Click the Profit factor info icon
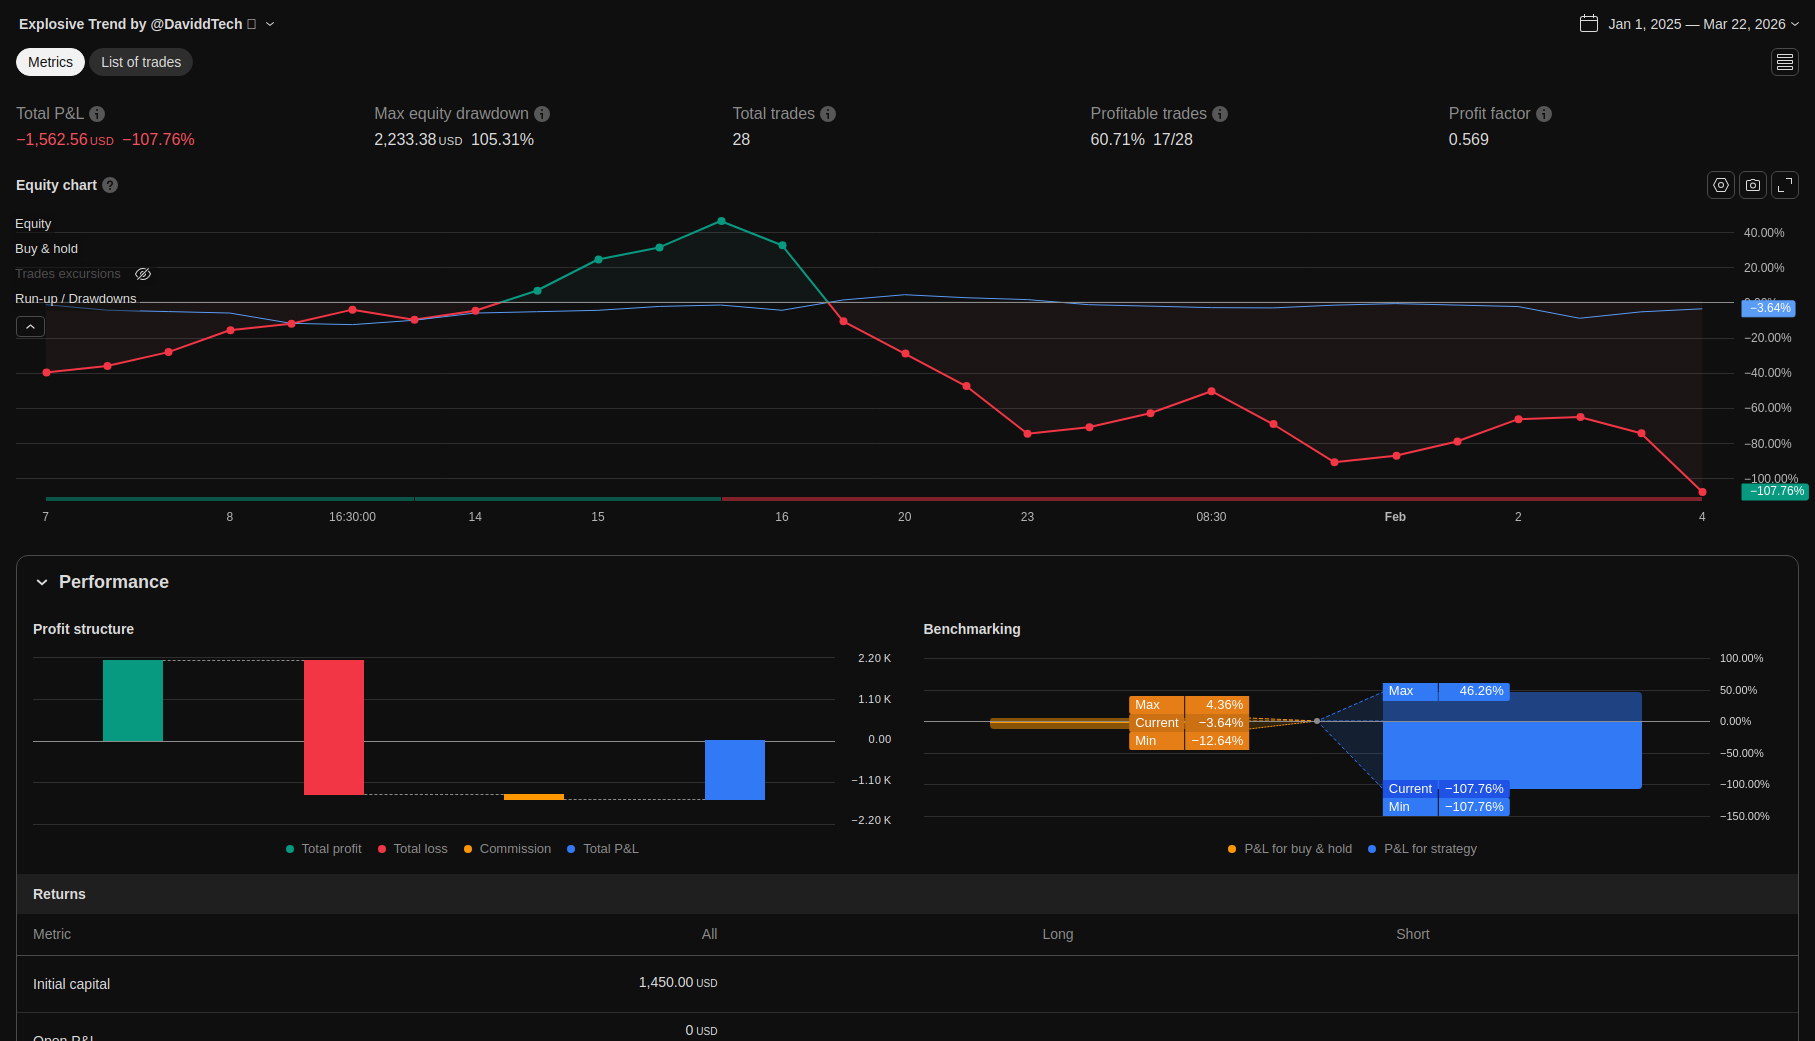The height and width of the screenshot is (1041, 1815). tap(1544, 114)
